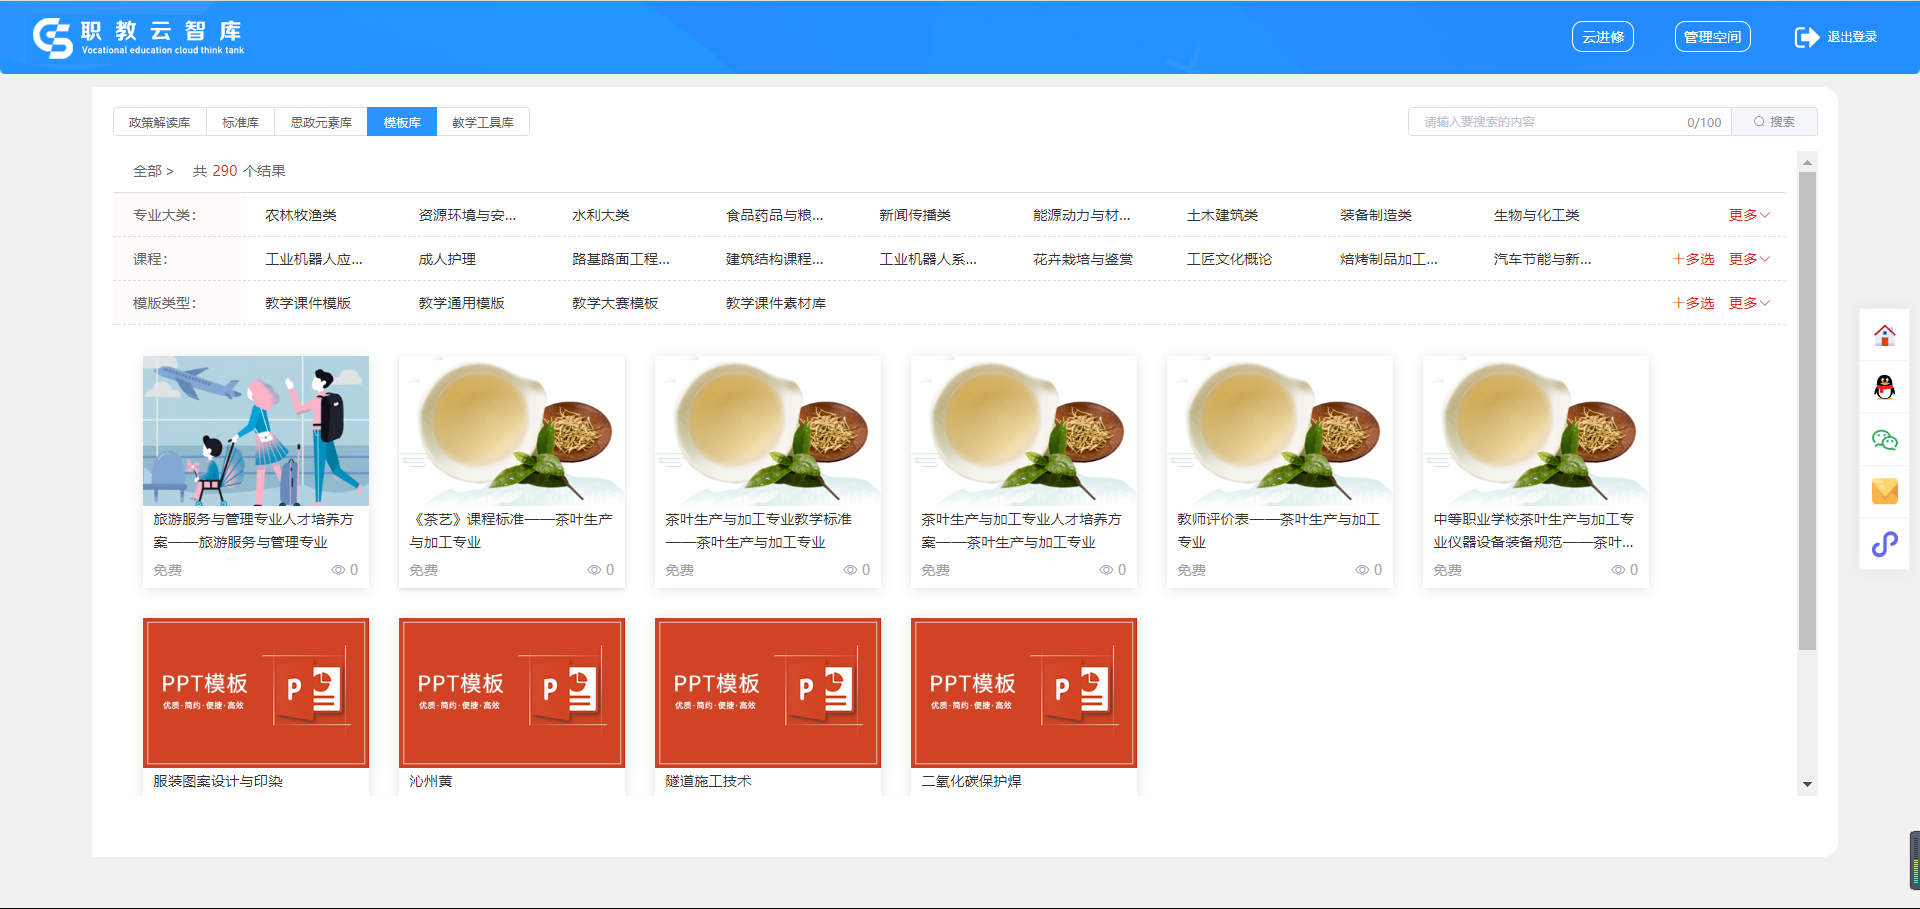This screenshot has height=909, width=1920.
Task: Open the QQ penguin contact icon
Action: tap(1884, 387)
